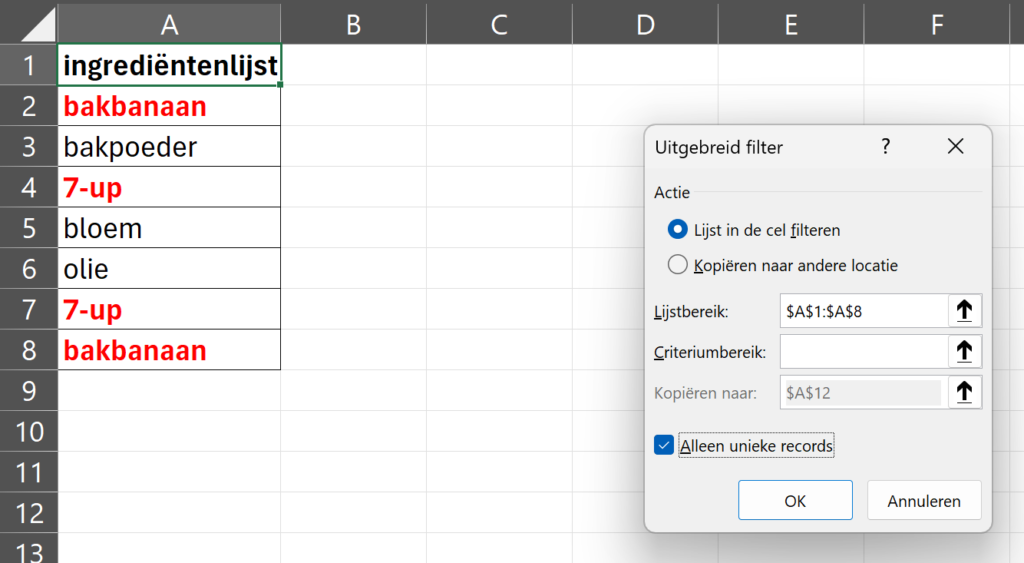Click the 'olie' cell in row 6
The height and width of the screenshot is (563, 1024).
pyautogui.click(x=169, y=268)
